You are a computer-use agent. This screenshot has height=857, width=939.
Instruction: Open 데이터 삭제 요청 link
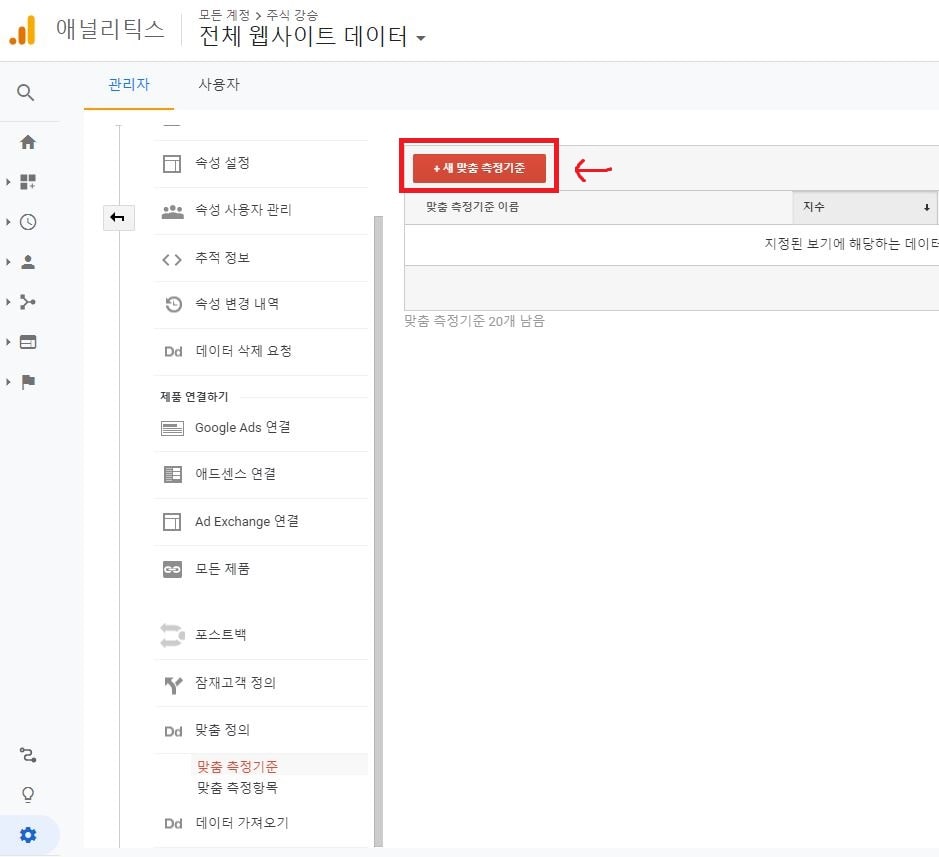click(243, 351)
